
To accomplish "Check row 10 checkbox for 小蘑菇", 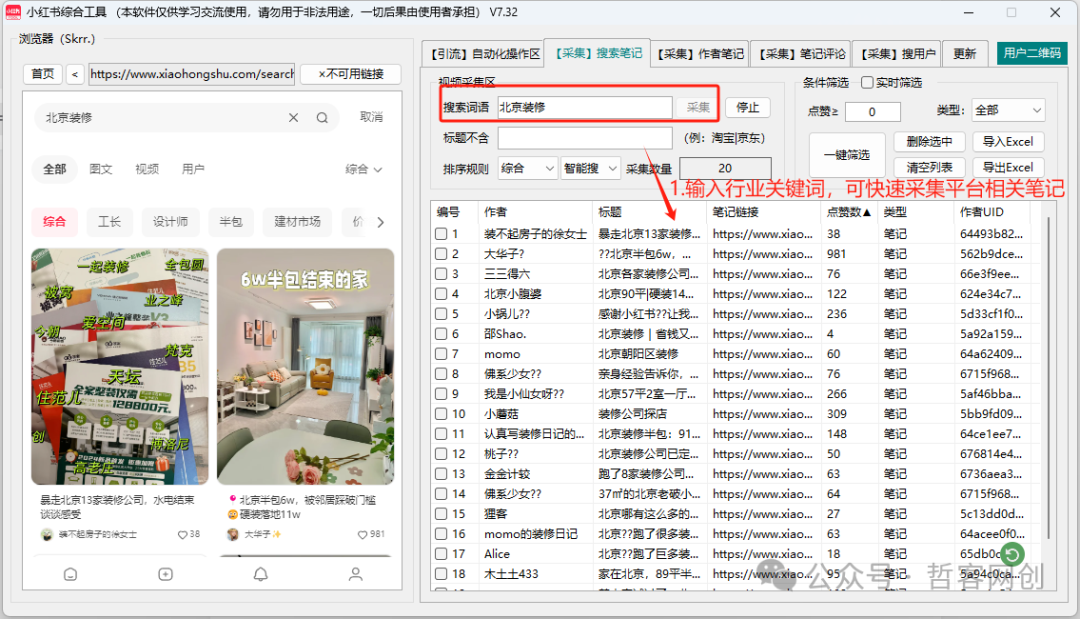I will (442, 414).
